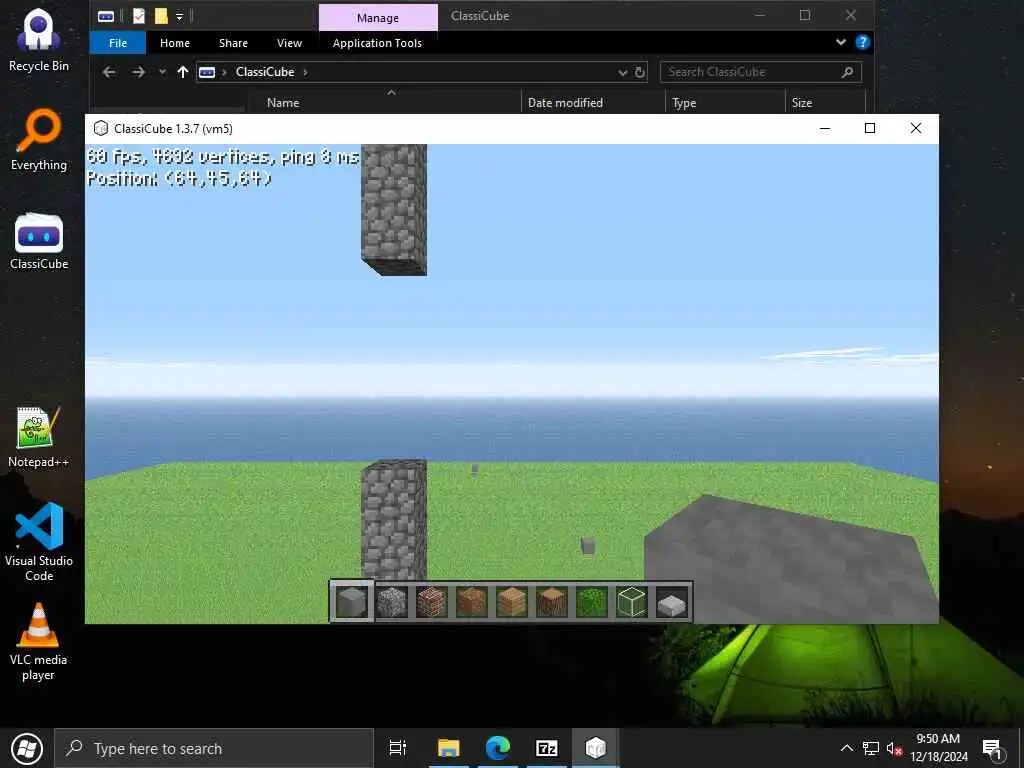Click the floating cobblestone pillar in the sky

(394, 210)
